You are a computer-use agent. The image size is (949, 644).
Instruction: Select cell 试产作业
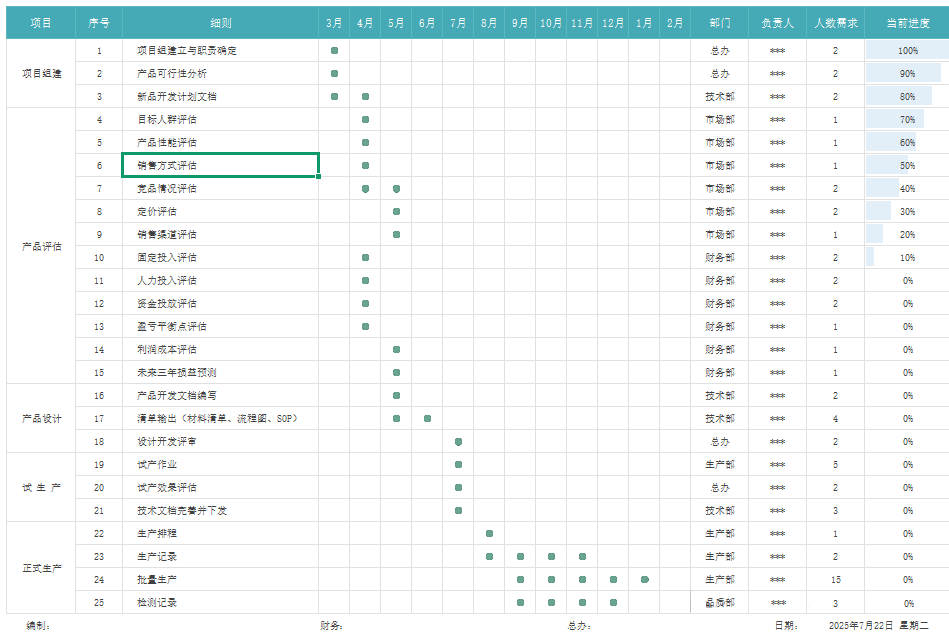tap(220, 465)
